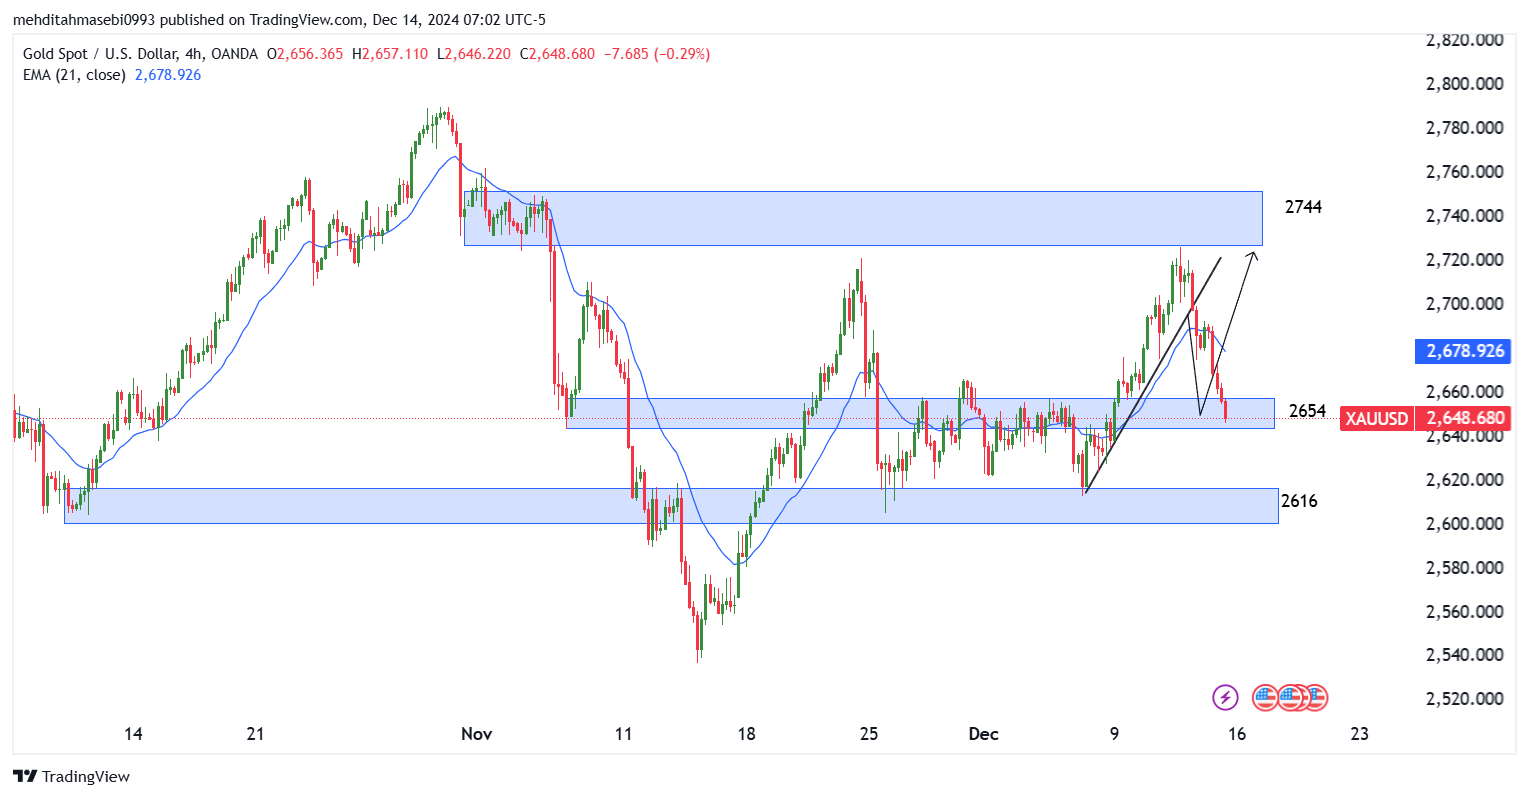
Task: Click the 2744 resistance zone annotation text
Action: pyautogui.click(x=1303, y=207)
